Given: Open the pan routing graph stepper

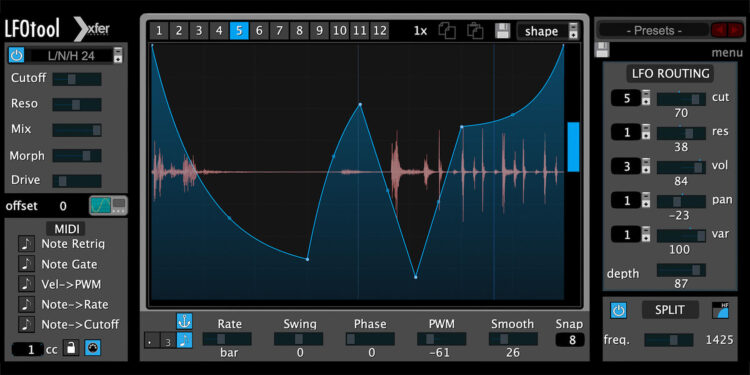Looking at the screenshot, I should [646, 201].
